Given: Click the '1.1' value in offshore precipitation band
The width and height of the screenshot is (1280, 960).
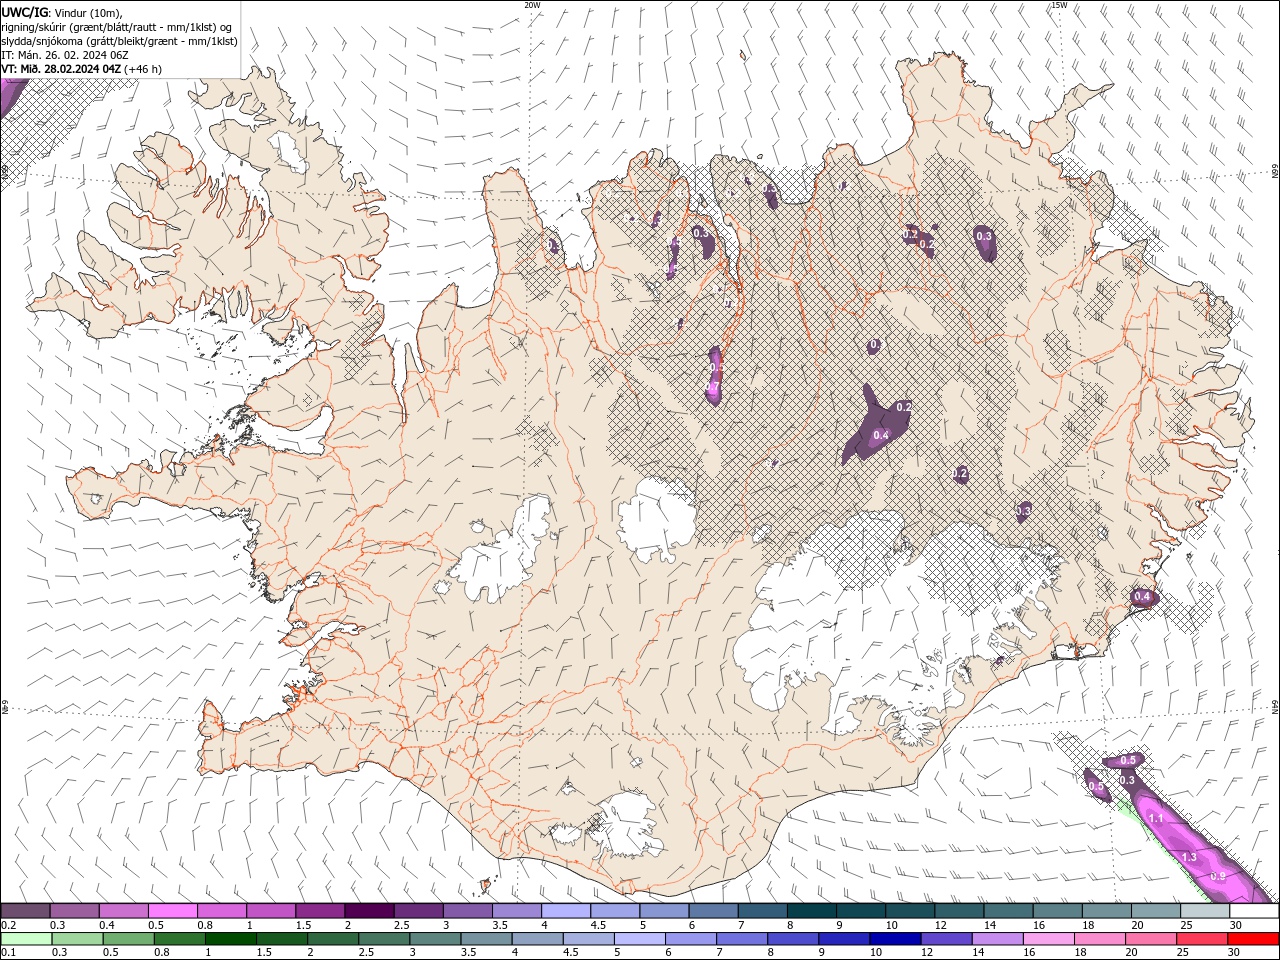Looking at the screenshot, I should pos(1156,818).
